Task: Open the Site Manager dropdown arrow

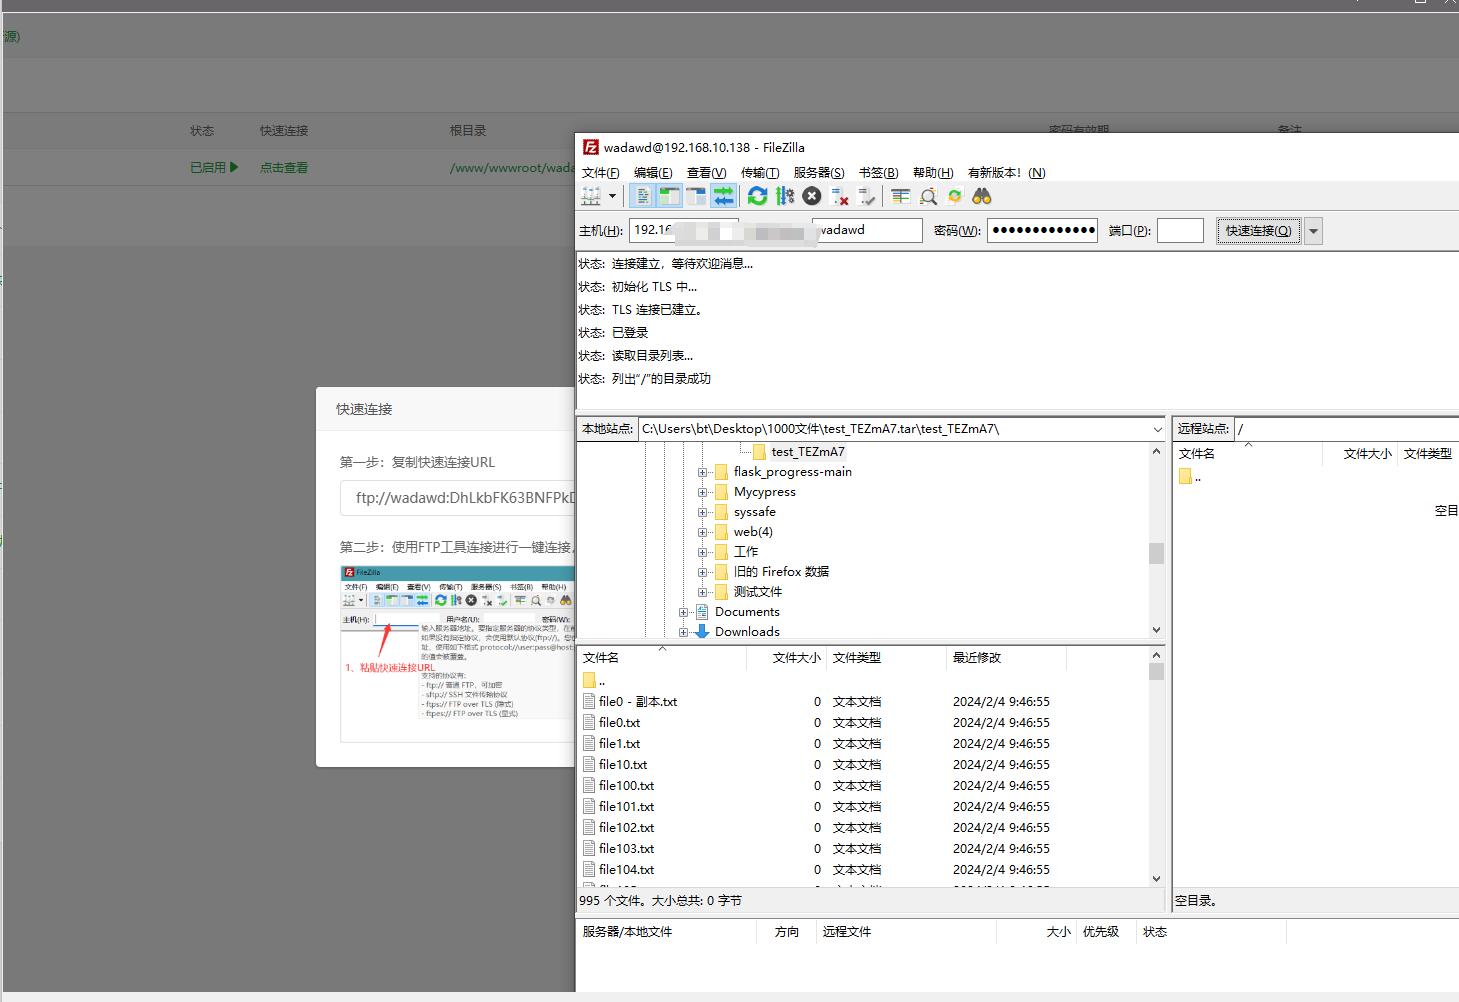Action: pyautogui.click(x=612, y=196)
